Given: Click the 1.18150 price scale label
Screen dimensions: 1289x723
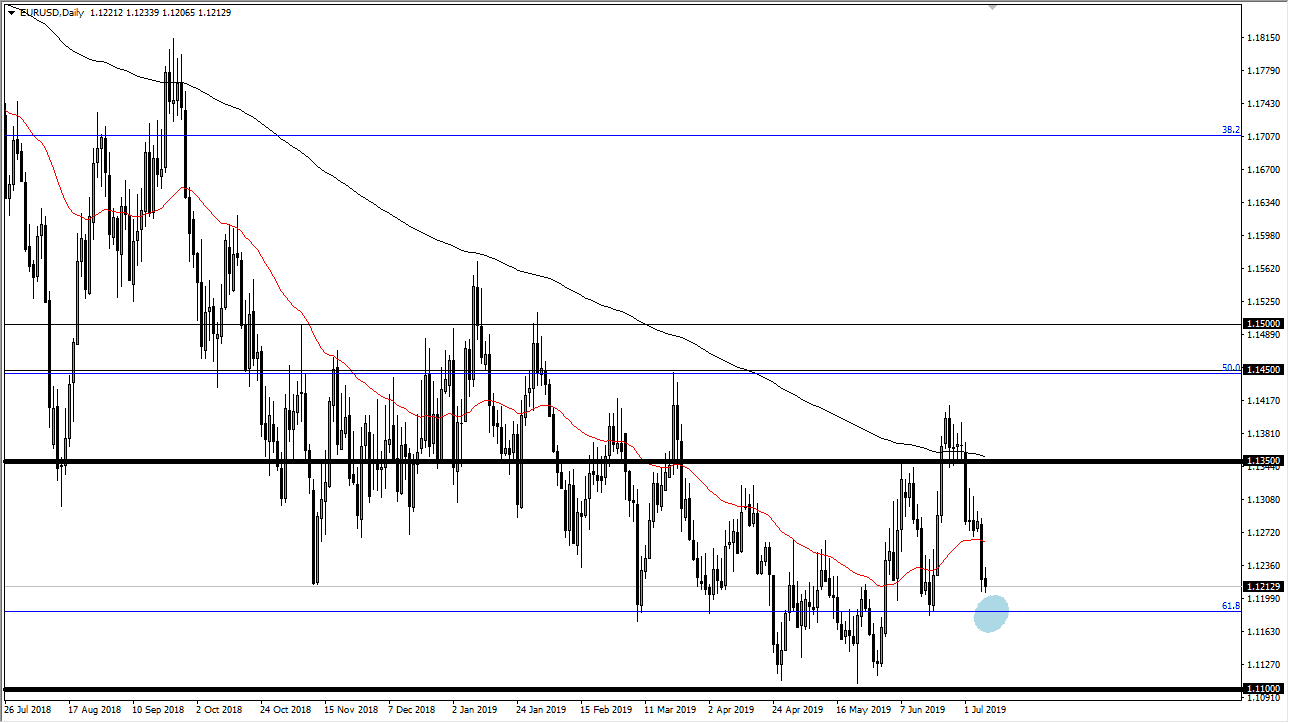Looking at the screenshot, I should [x=1265, y=38].
